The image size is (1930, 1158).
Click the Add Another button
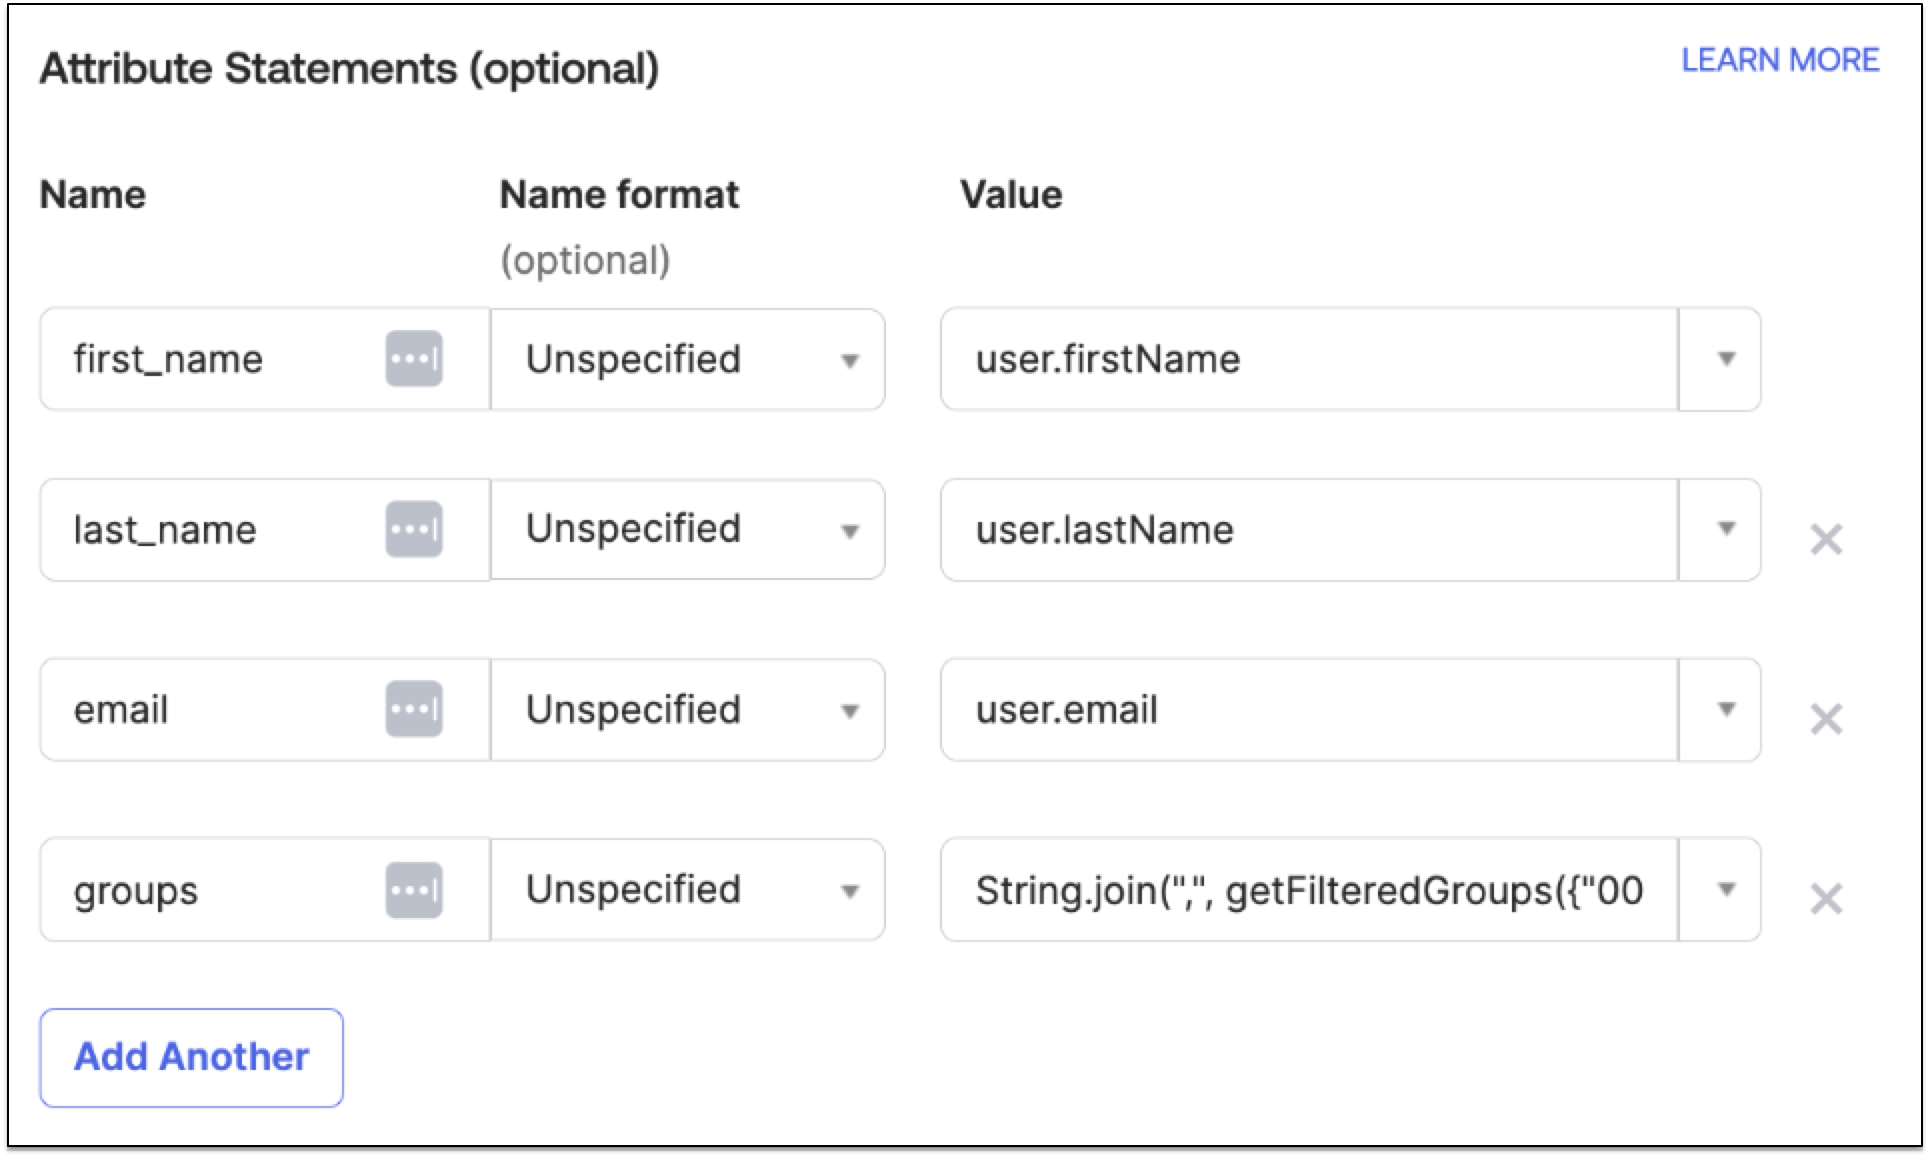point(191,1057)
